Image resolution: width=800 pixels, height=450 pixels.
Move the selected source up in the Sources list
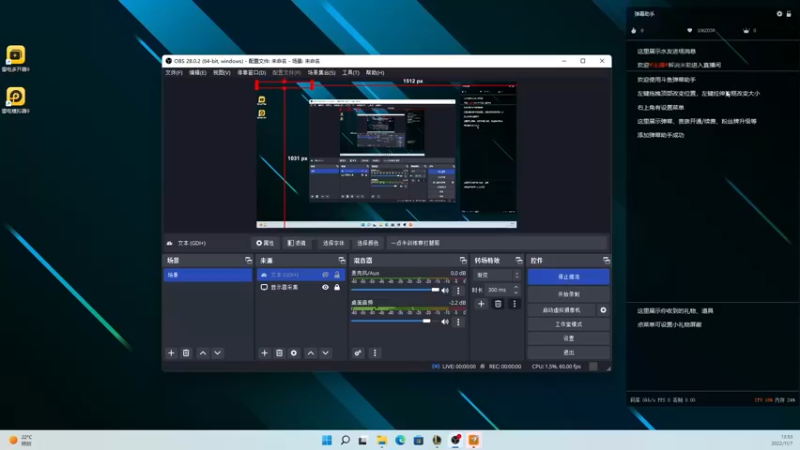[x=311, y=353]
